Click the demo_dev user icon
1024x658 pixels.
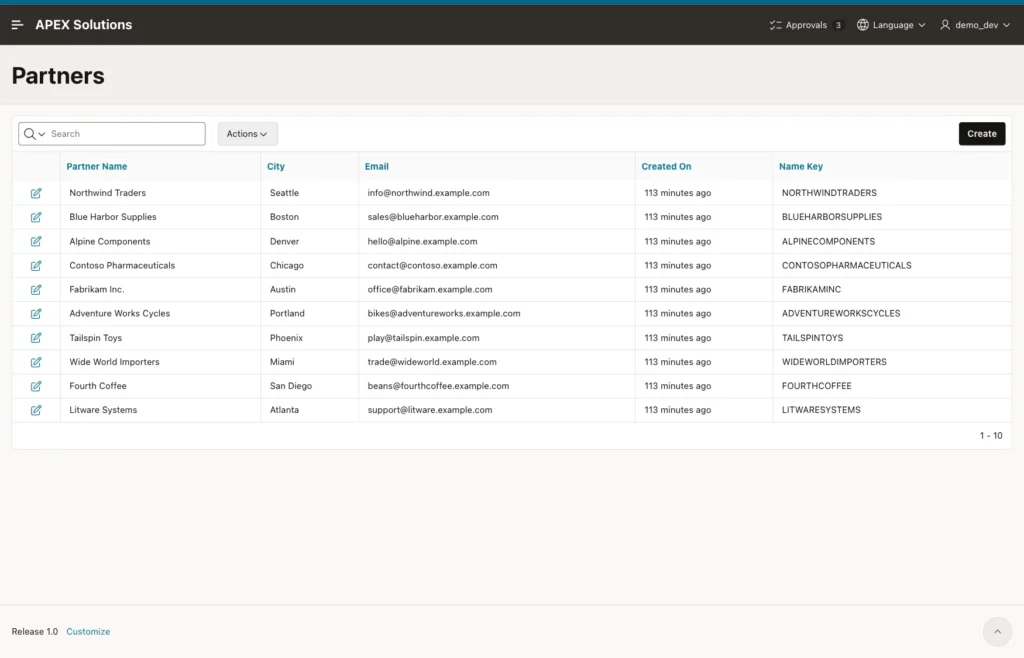[945, 25]
